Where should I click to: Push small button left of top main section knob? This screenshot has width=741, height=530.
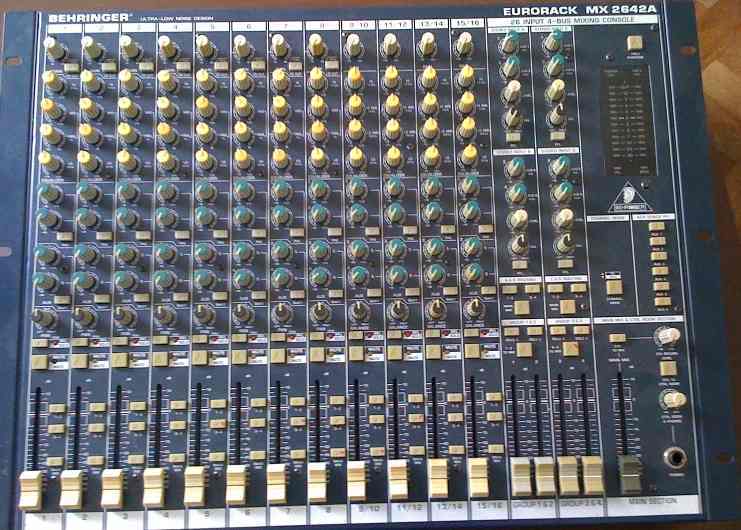click(x=617, y=338)
